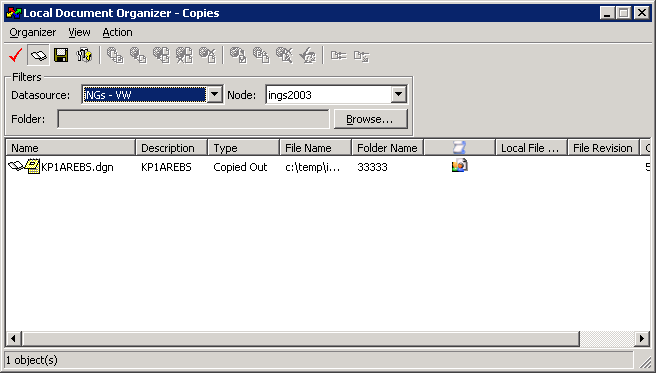Open the Organizer menu
This screenshot has width=656, height=373.
[33, 32]
